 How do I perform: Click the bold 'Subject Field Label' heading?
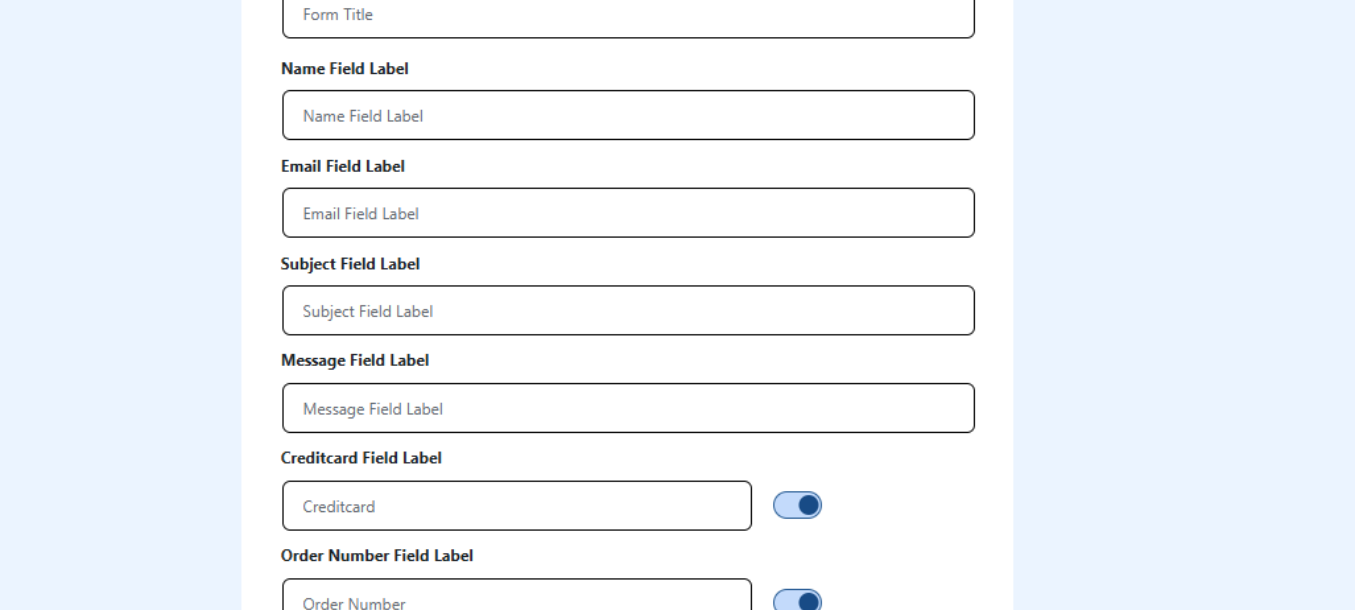(x=350, y=264)
